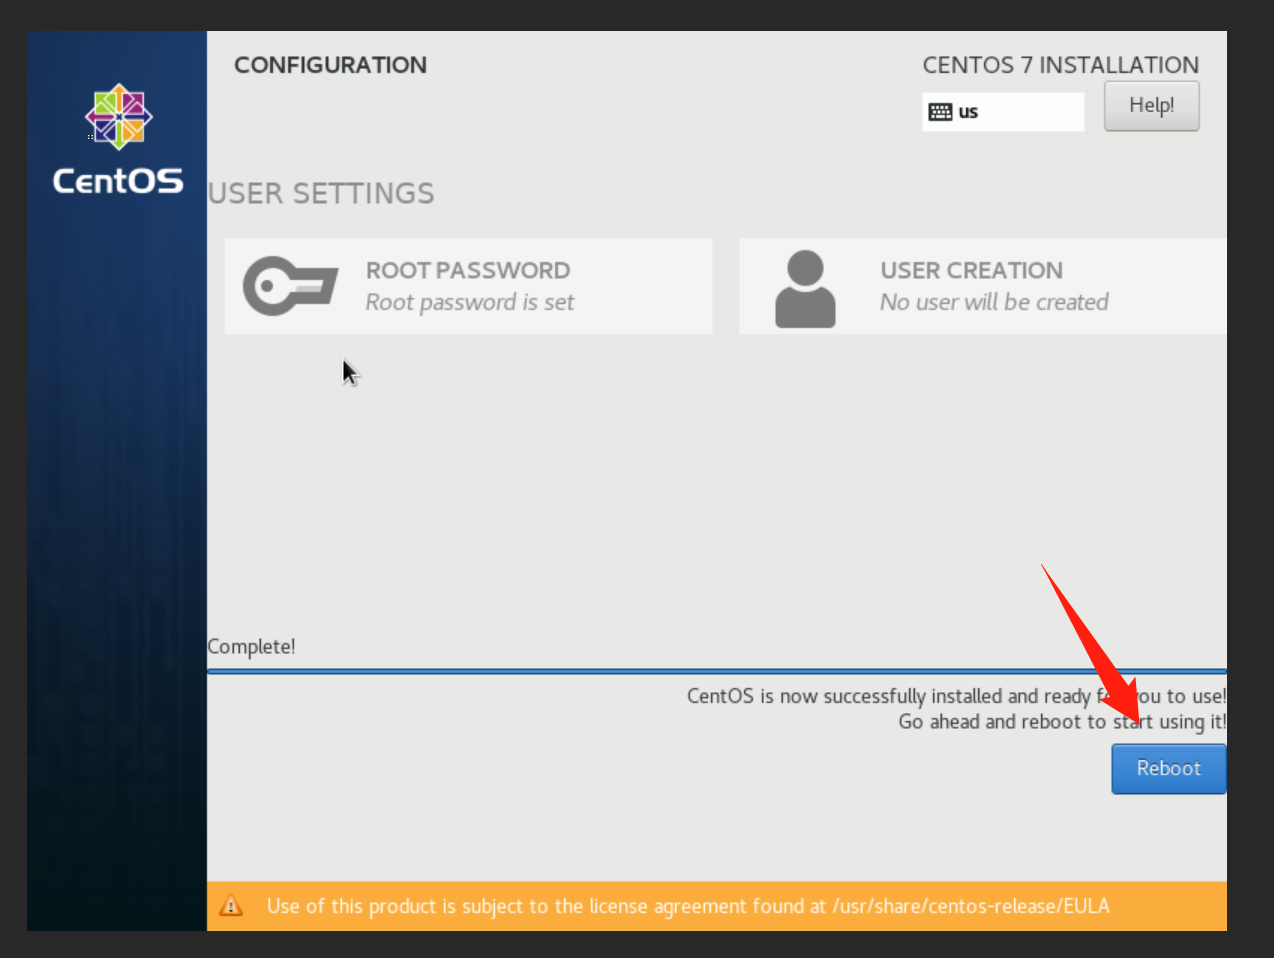Click the CONFIGURATION heading
Image resolution: width=1274 pixels, height=958 pixels.
click(x=330, y=65)
